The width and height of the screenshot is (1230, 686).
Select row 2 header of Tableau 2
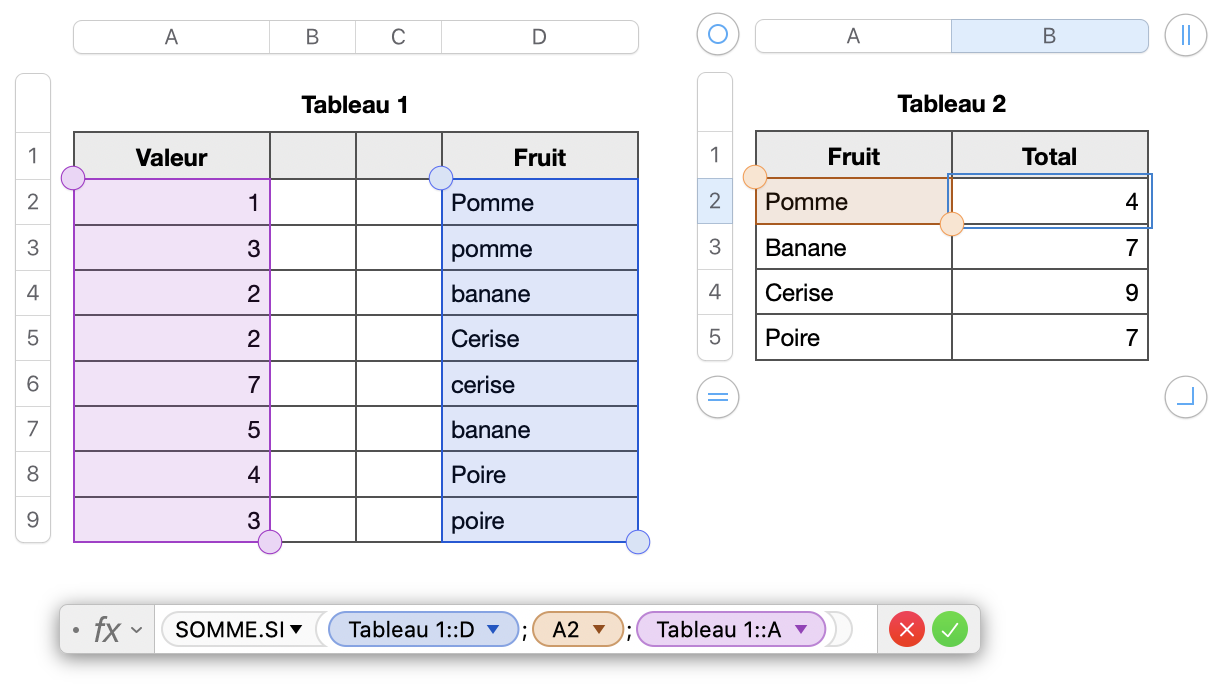[x=714, y=201]
